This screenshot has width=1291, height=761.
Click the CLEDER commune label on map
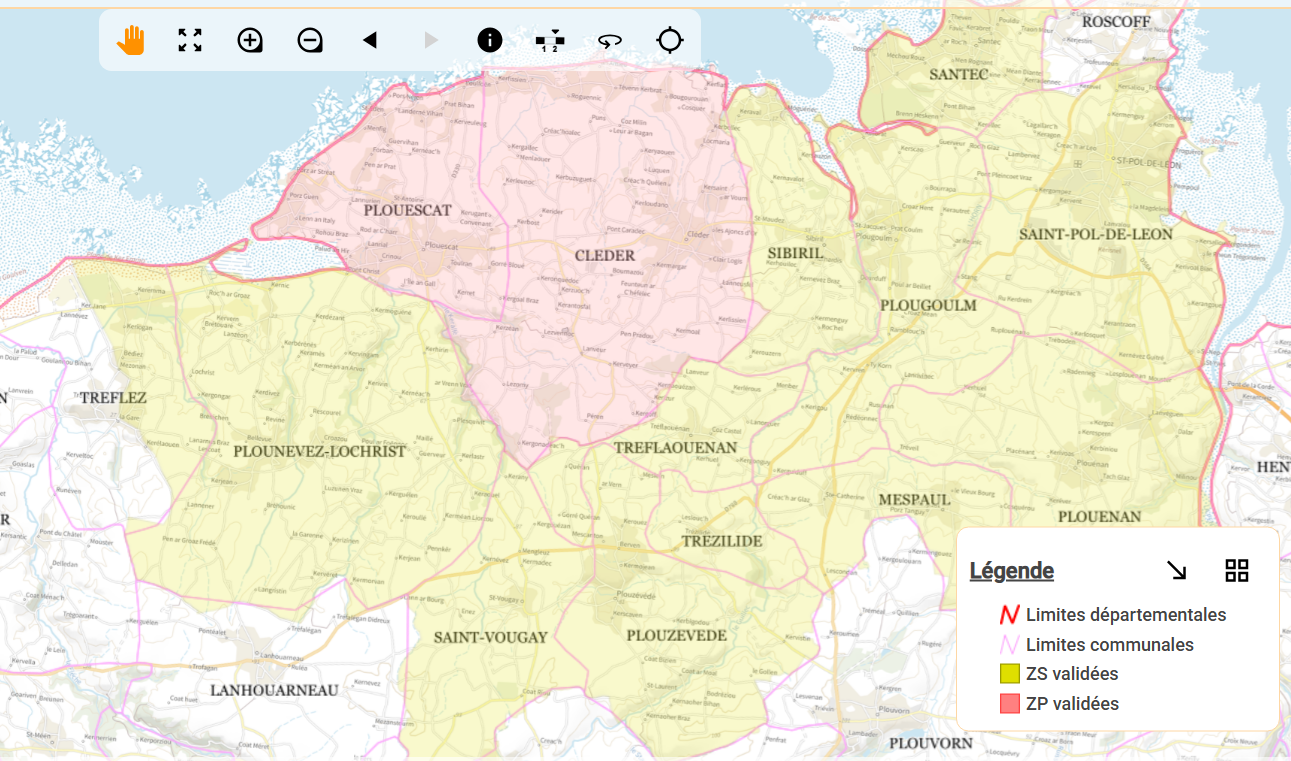point(605,256)
